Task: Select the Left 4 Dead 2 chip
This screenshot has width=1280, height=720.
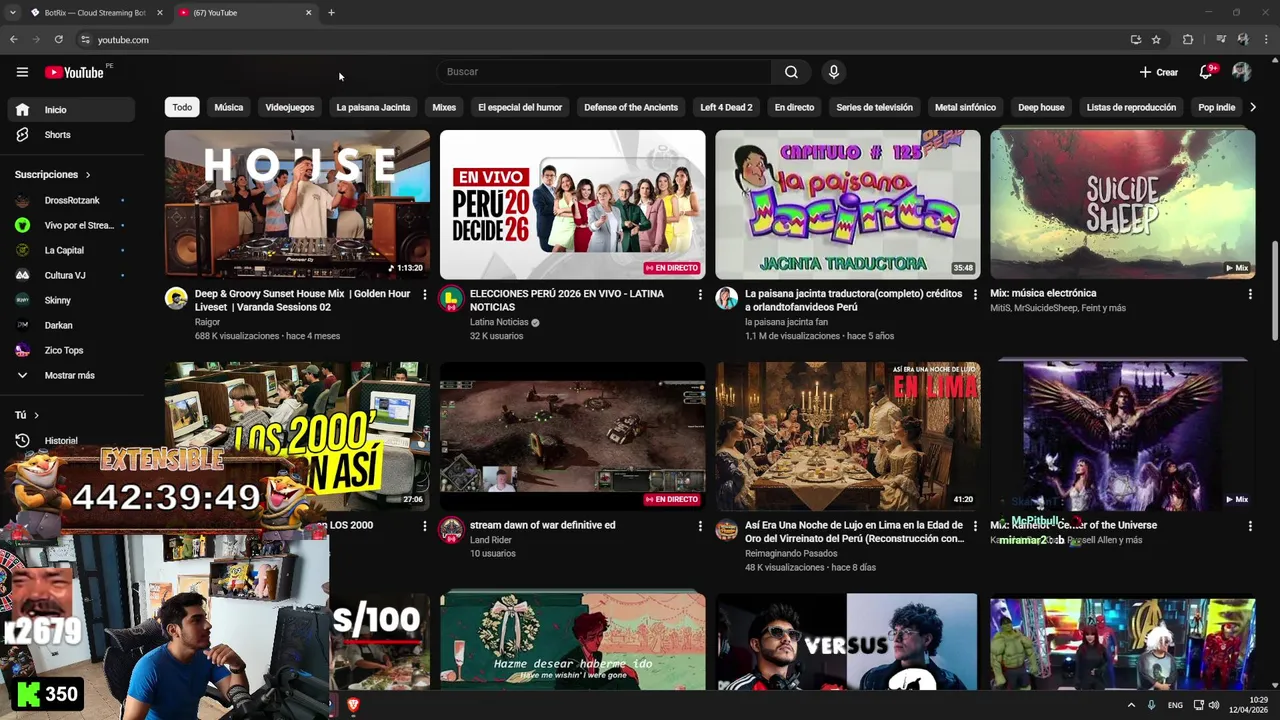Action: pyautogui.click(x=726, y=107)
